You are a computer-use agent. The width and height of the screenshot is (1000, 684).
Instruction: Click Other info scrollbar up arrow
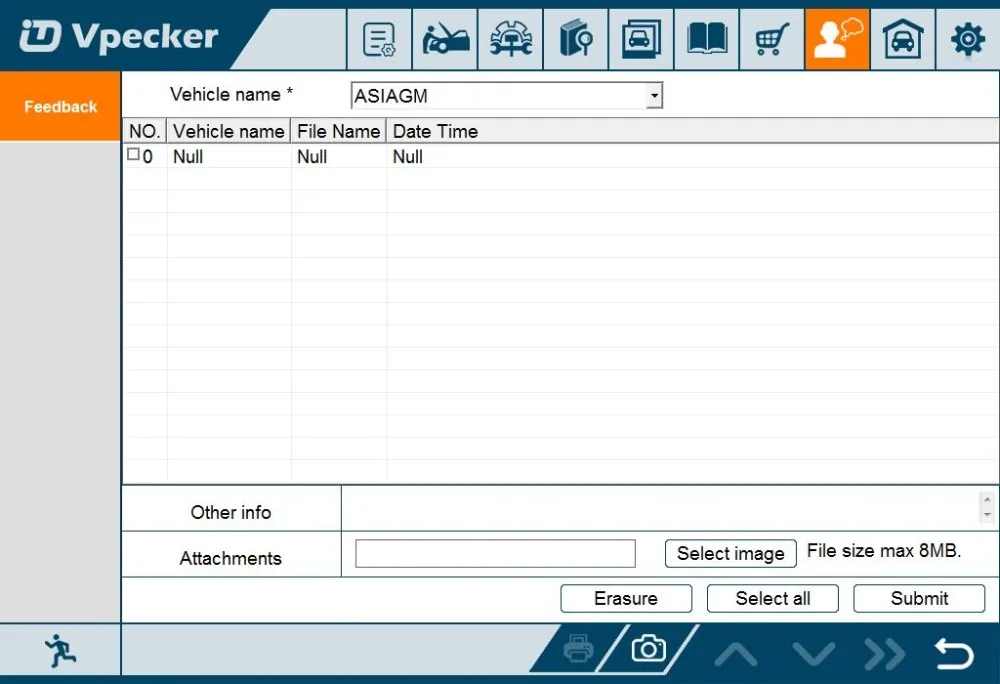(987, 499)
